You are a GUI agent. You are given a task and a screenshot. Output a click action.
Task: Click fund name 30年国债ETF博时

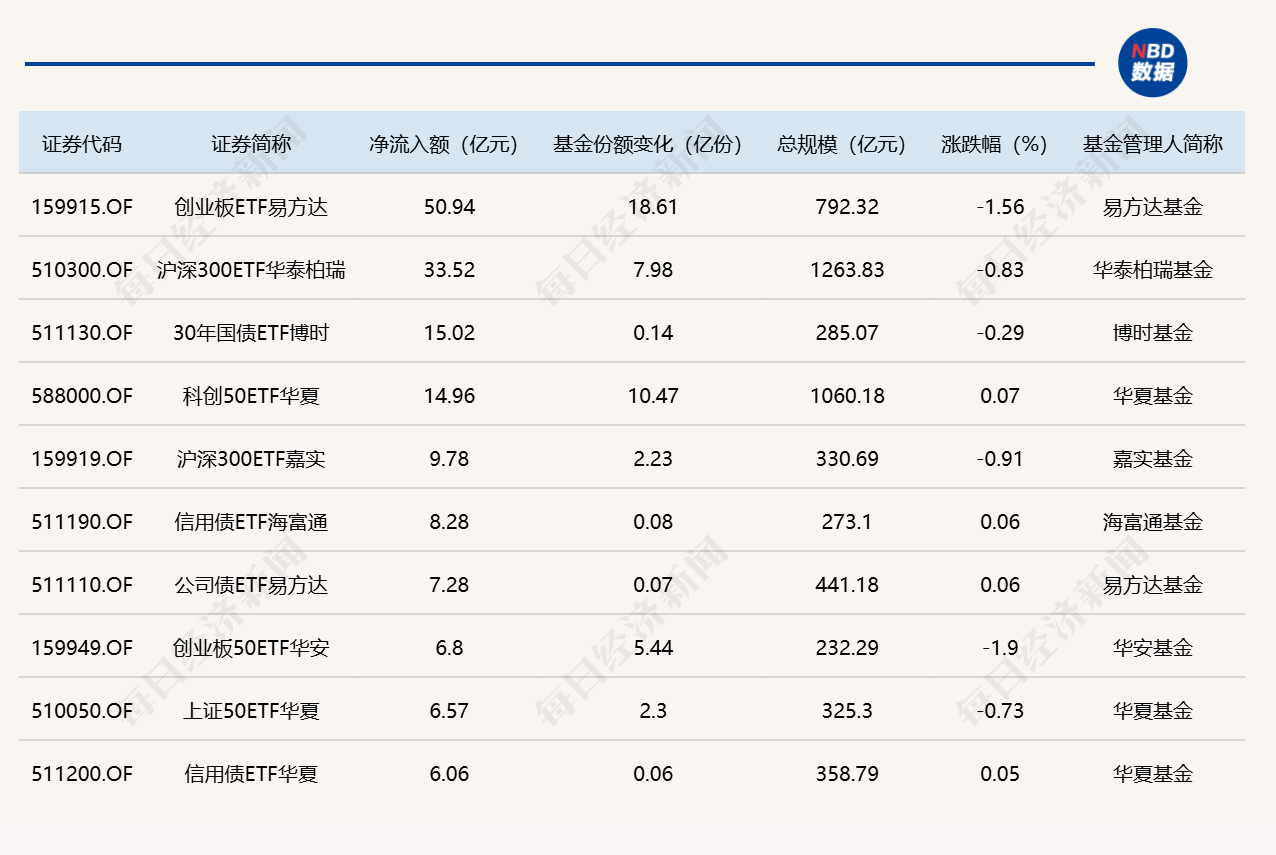251,333
